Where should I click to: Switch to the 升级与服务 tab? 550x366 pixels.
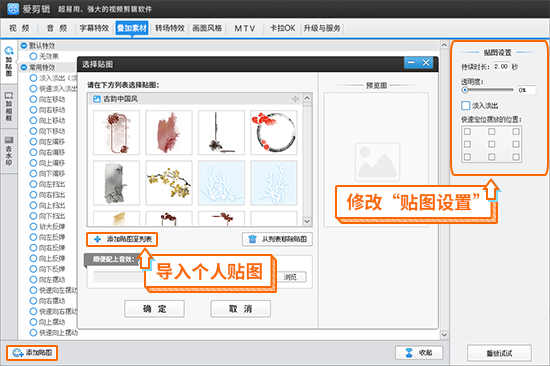point(322,28)
